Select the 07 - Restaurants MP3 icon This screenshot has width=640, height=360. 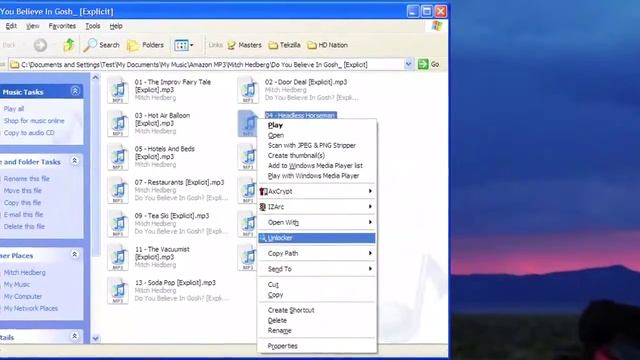(118, 190)
